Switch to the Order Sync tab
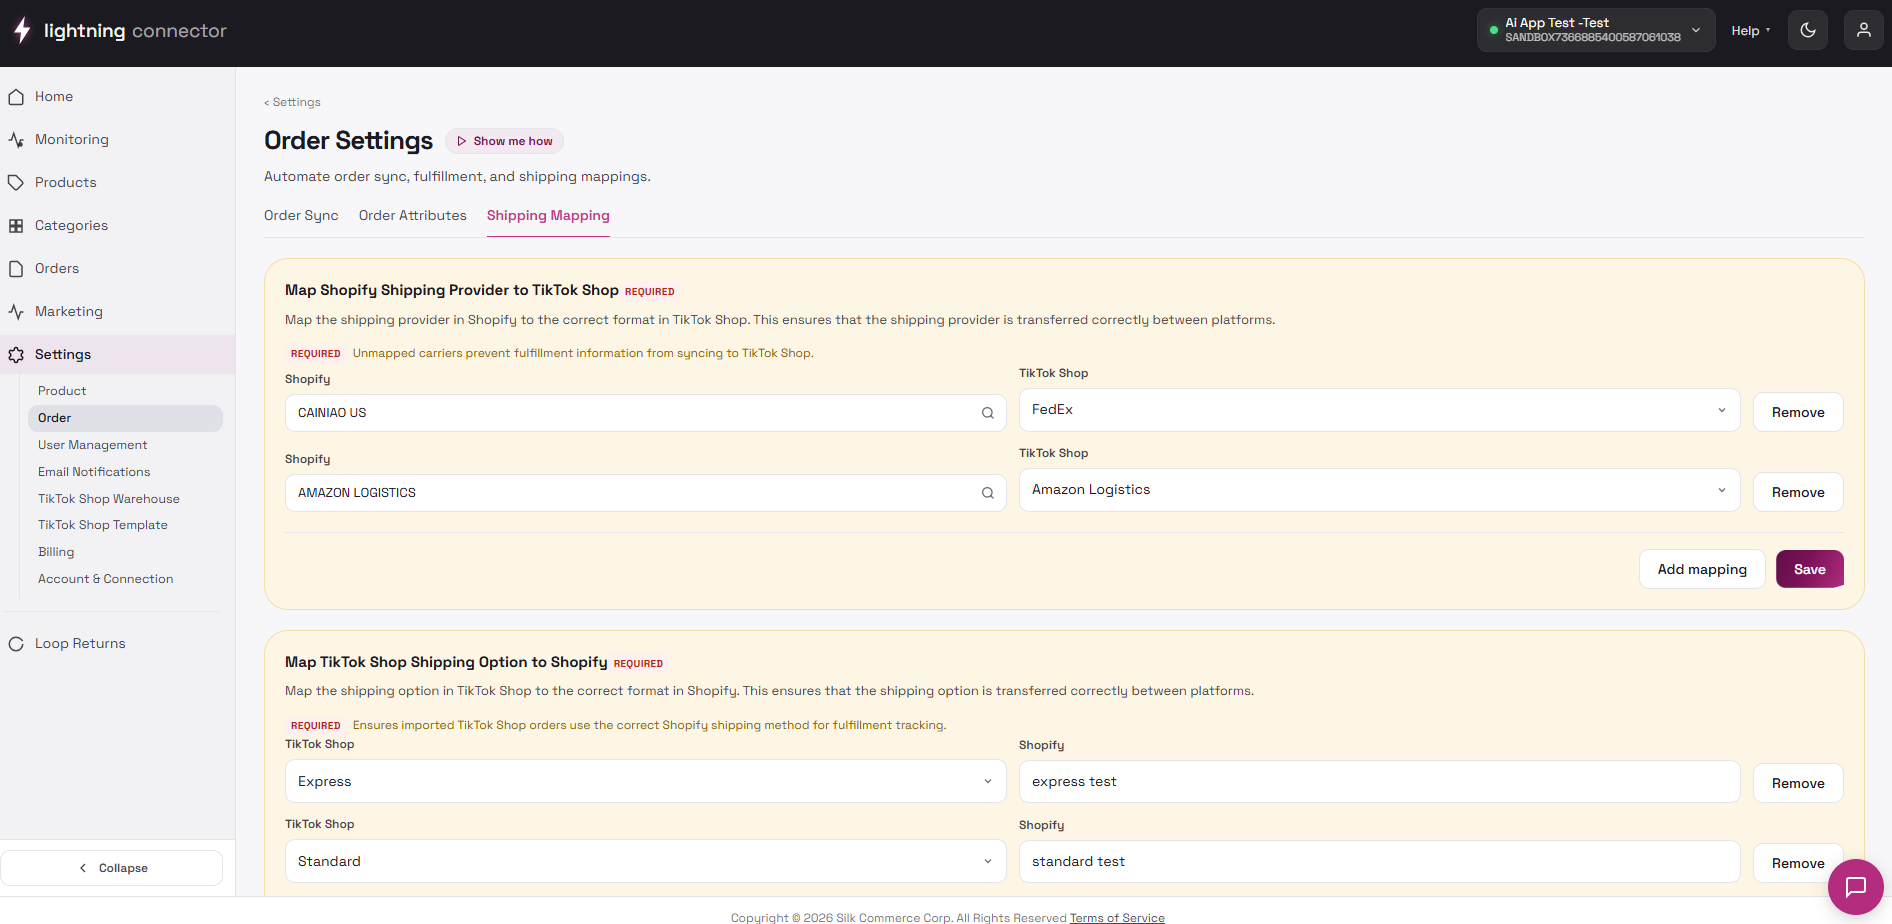This screenshot has width=1892, height=924. (301, 216)
